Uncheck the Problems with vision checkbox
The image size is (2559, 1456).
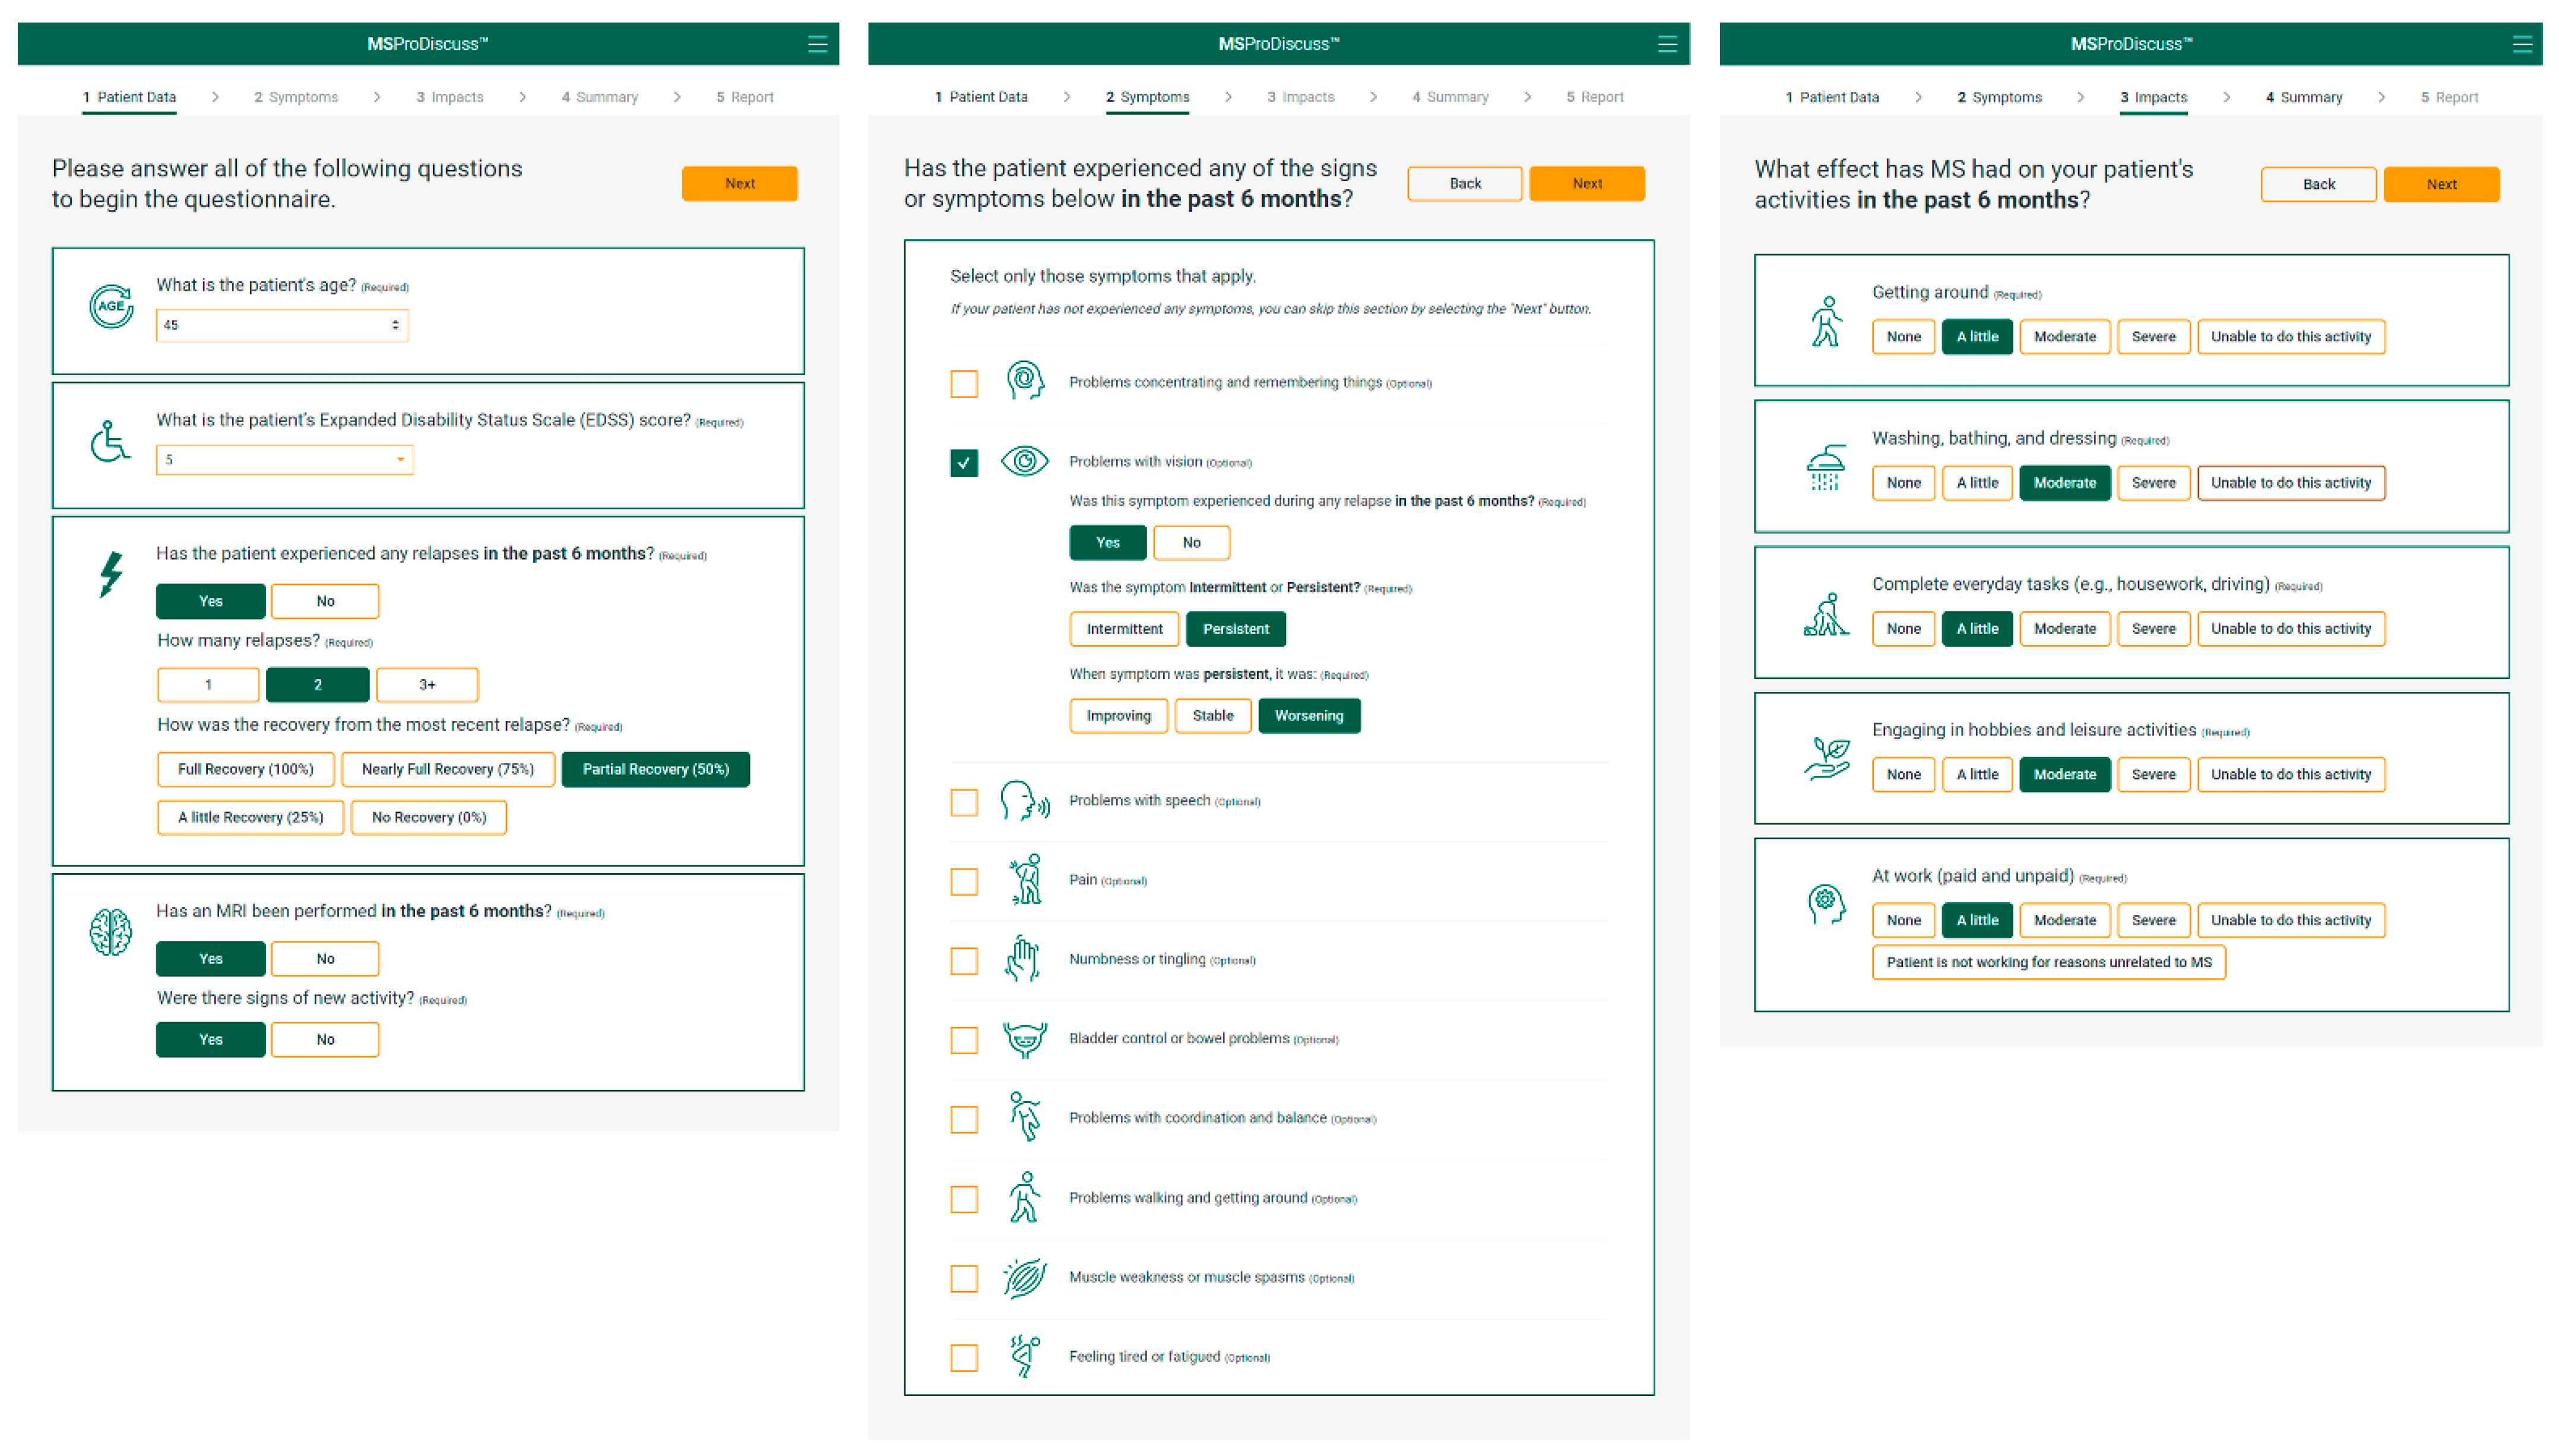point(964,463)
